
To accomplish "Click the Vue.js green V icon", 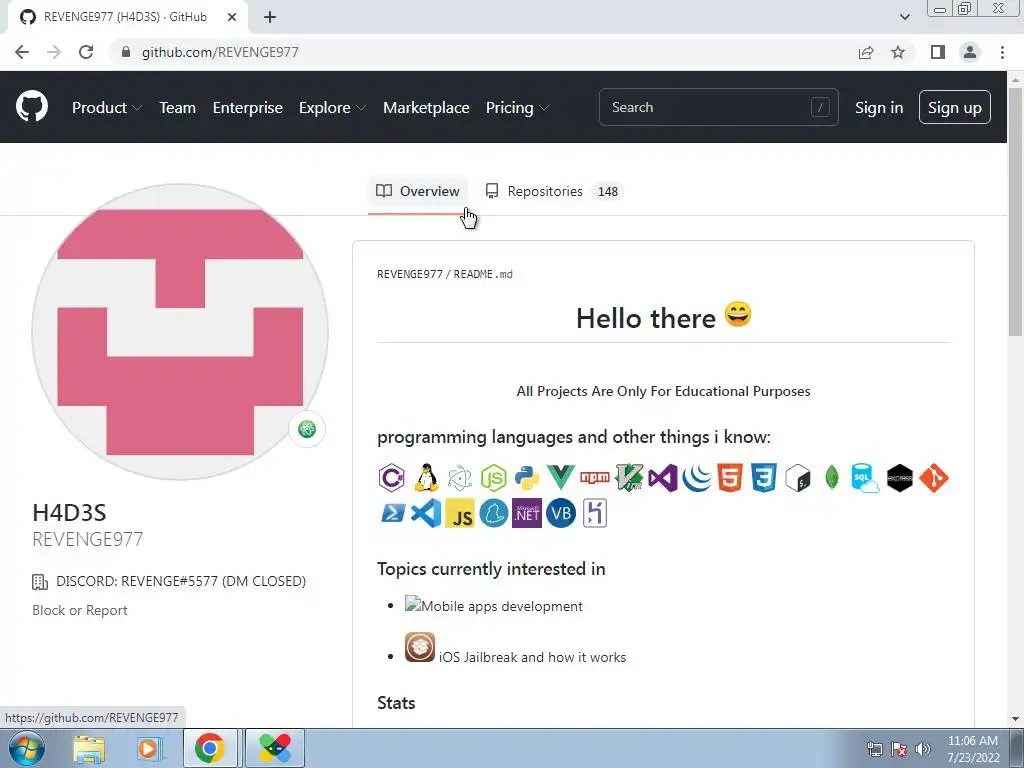I will pos(561,477).
